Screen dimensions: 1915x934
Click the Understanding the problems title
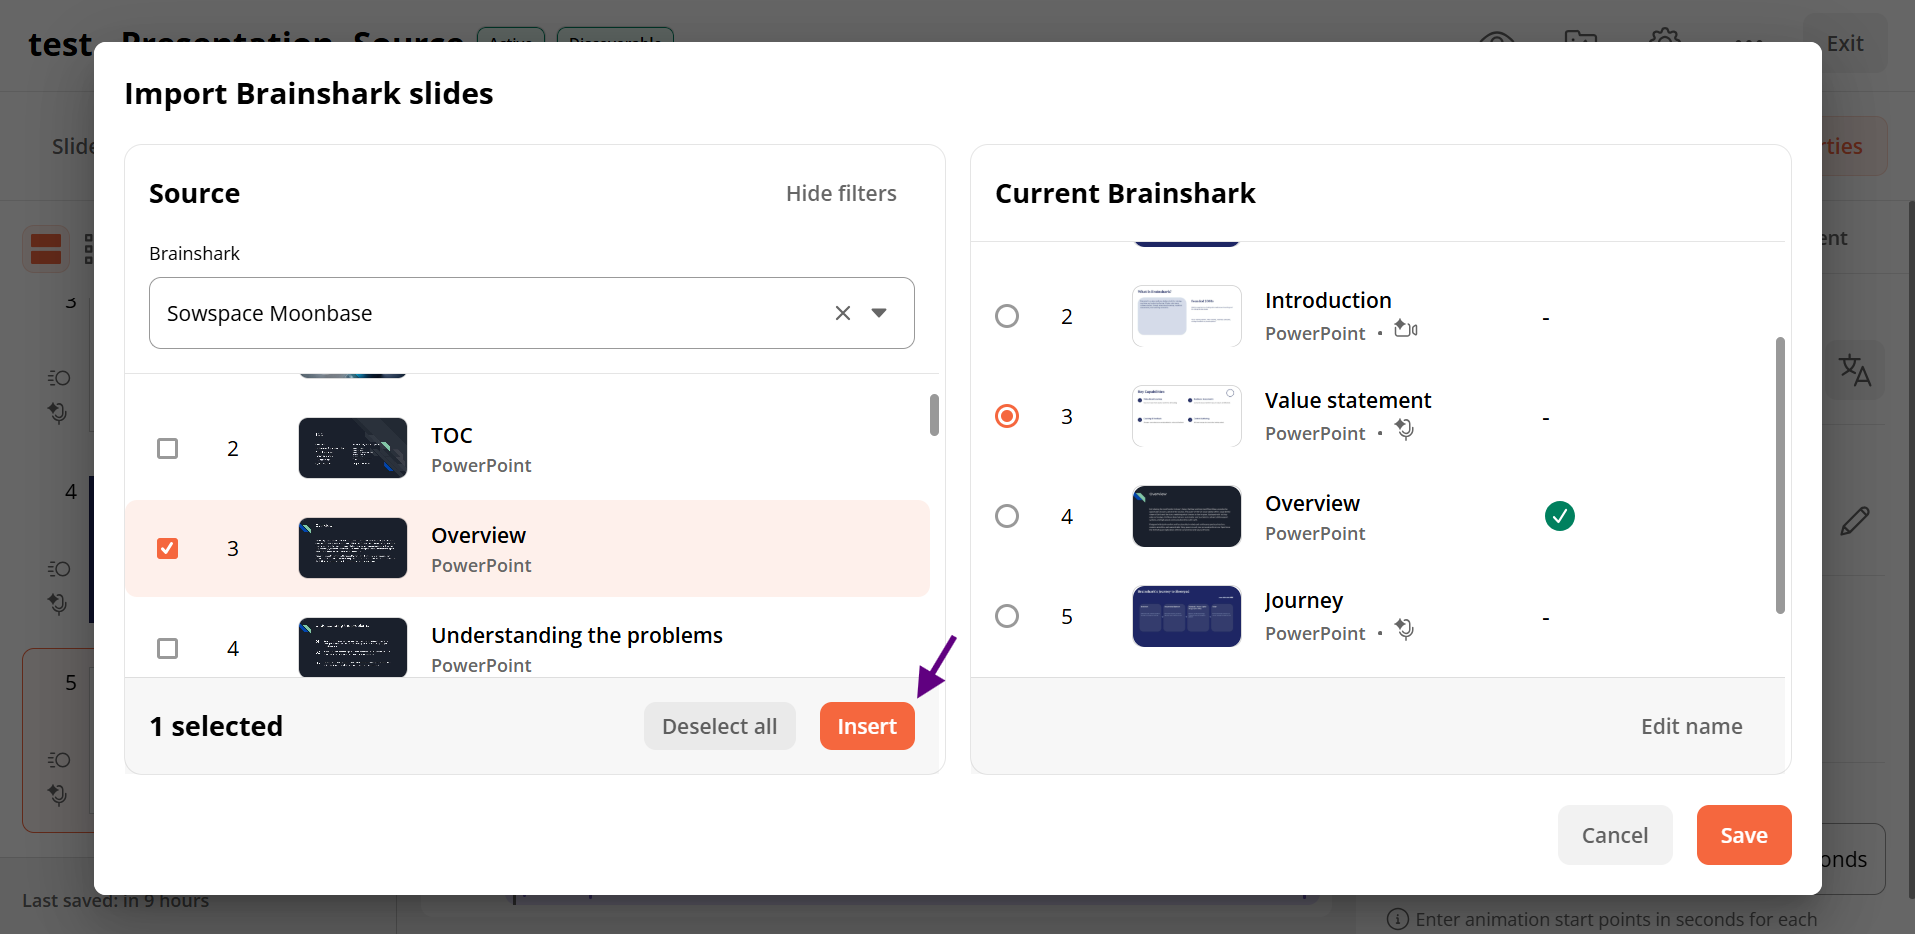point(577,635)
